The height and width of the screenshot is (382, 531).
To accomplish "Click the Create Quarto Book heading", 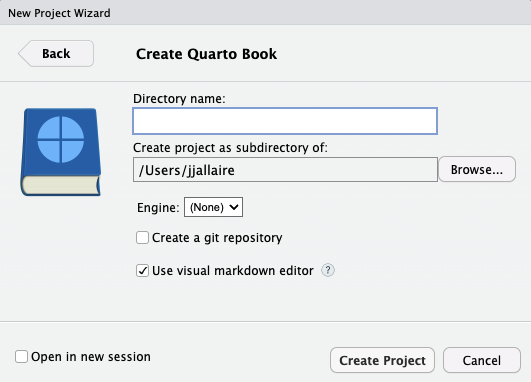I will (x=207, y=54).
